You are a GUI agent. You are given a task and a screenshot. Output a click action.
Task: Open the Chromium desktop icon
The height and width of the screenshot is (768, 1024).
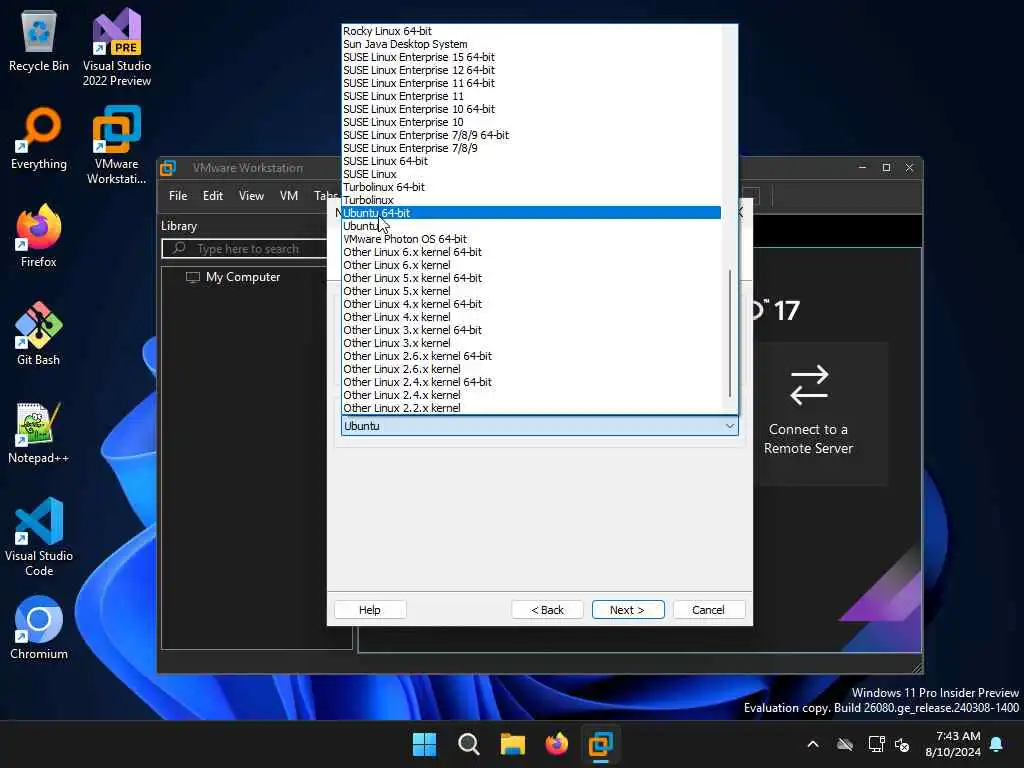point(39,628)
